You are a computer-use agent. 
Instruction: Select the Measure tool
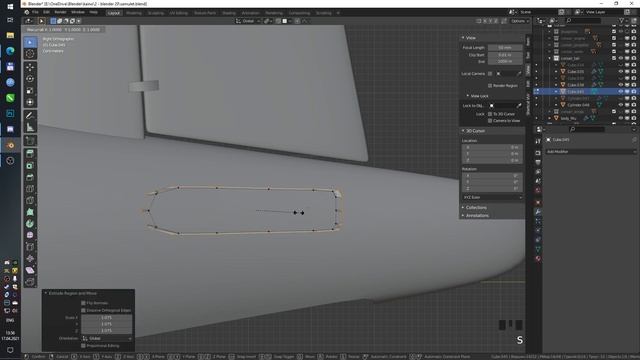30,127
